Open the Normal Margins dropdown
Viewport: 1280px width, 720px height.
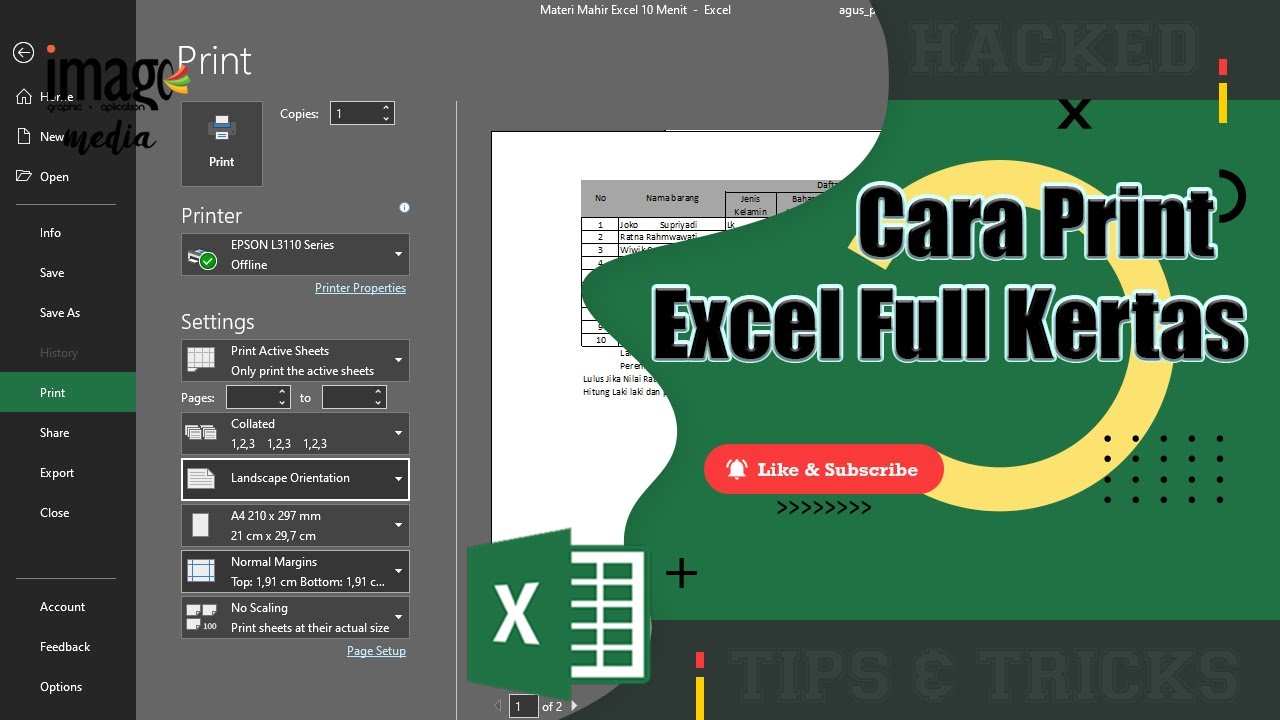click(x=295, y=572)
